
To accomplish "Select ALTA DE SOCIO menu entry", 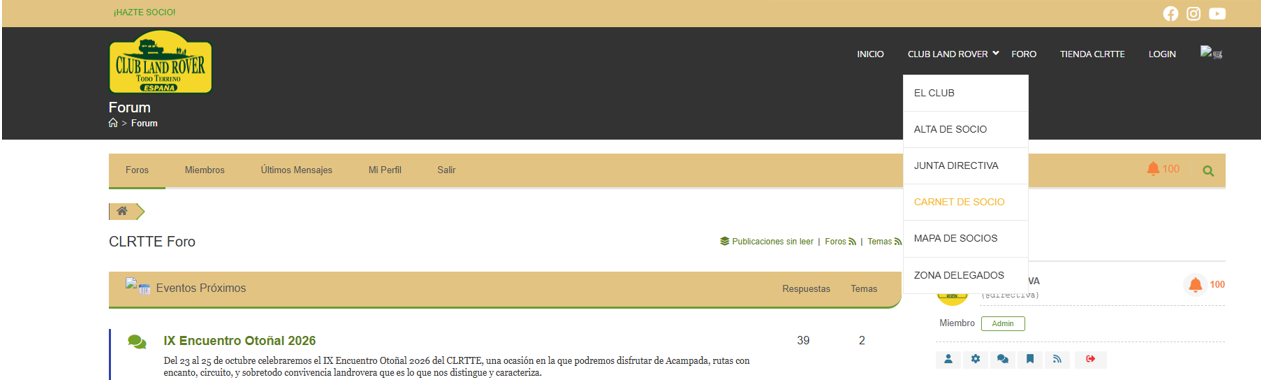I will [965, 129].
